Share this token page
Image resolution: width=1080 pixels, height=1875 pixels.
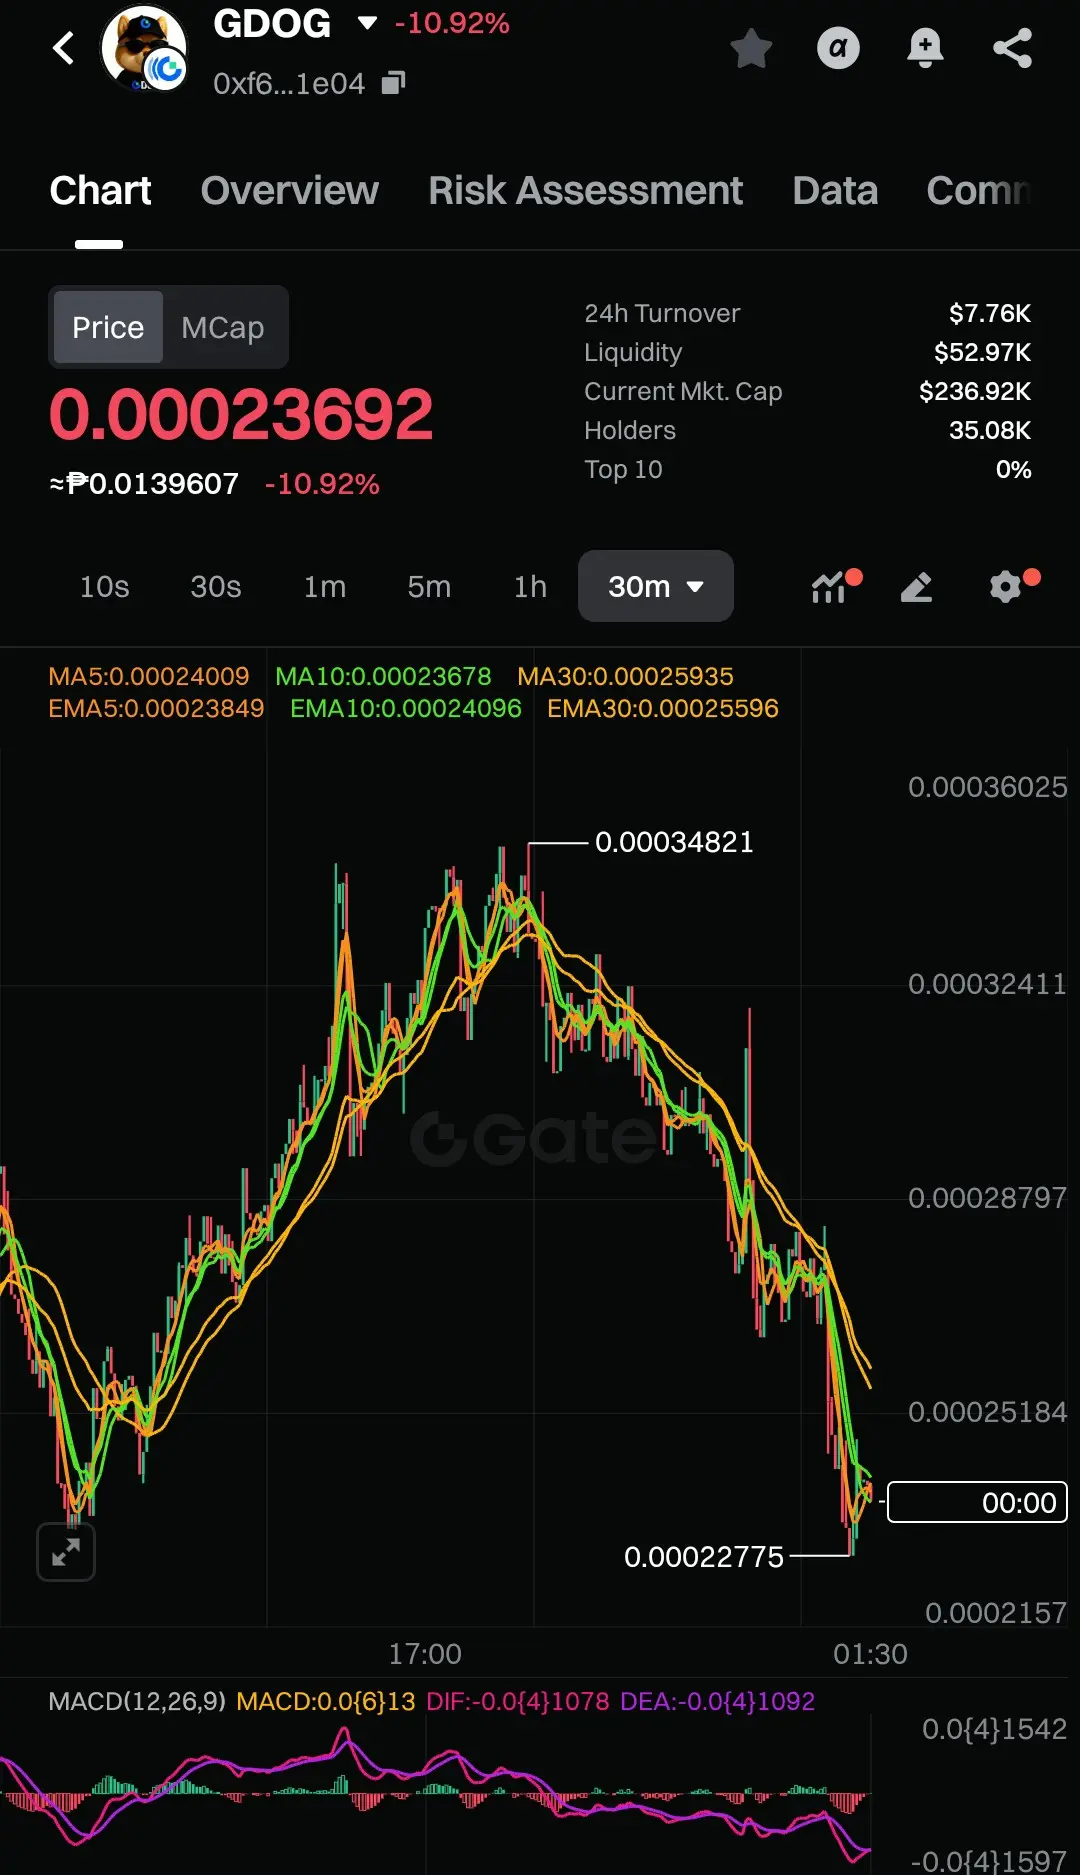coord(1012,48)
